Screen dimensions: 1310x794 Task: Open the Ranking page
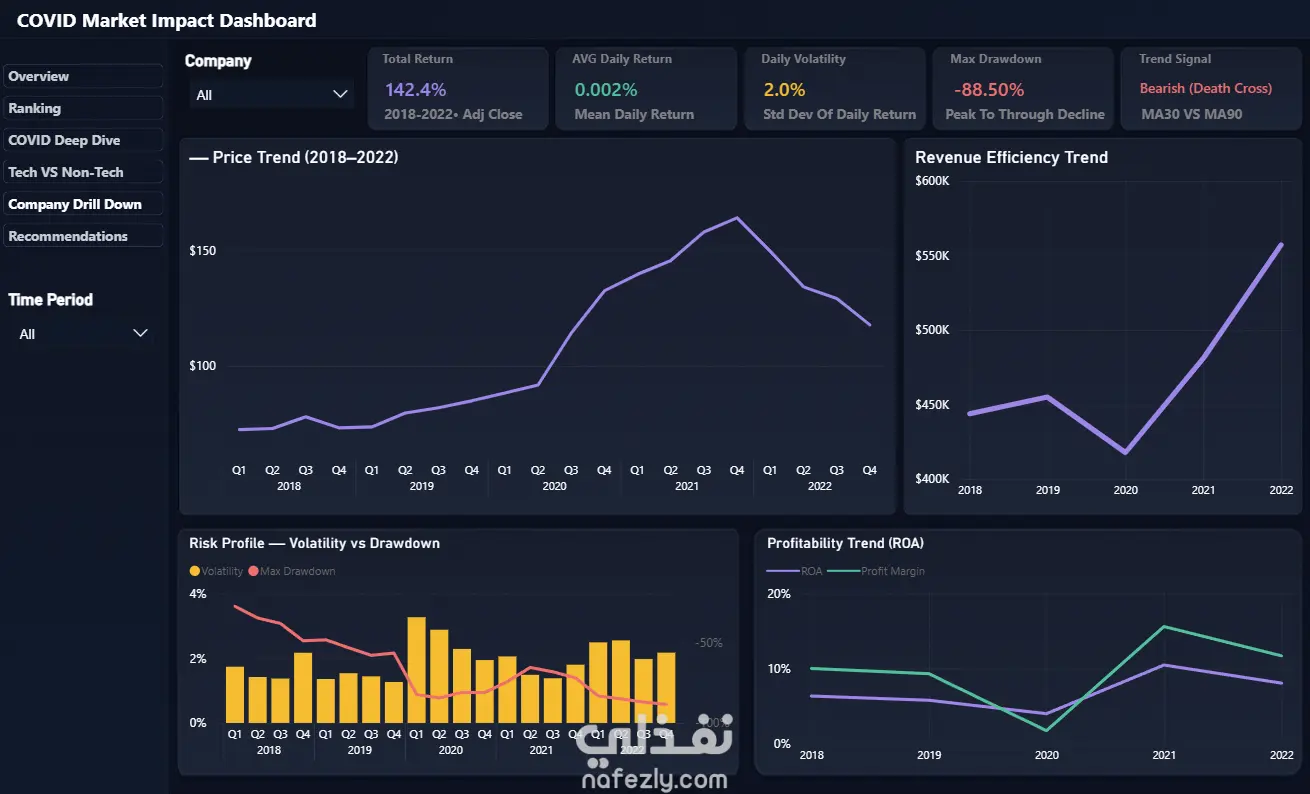coord(83,108)
